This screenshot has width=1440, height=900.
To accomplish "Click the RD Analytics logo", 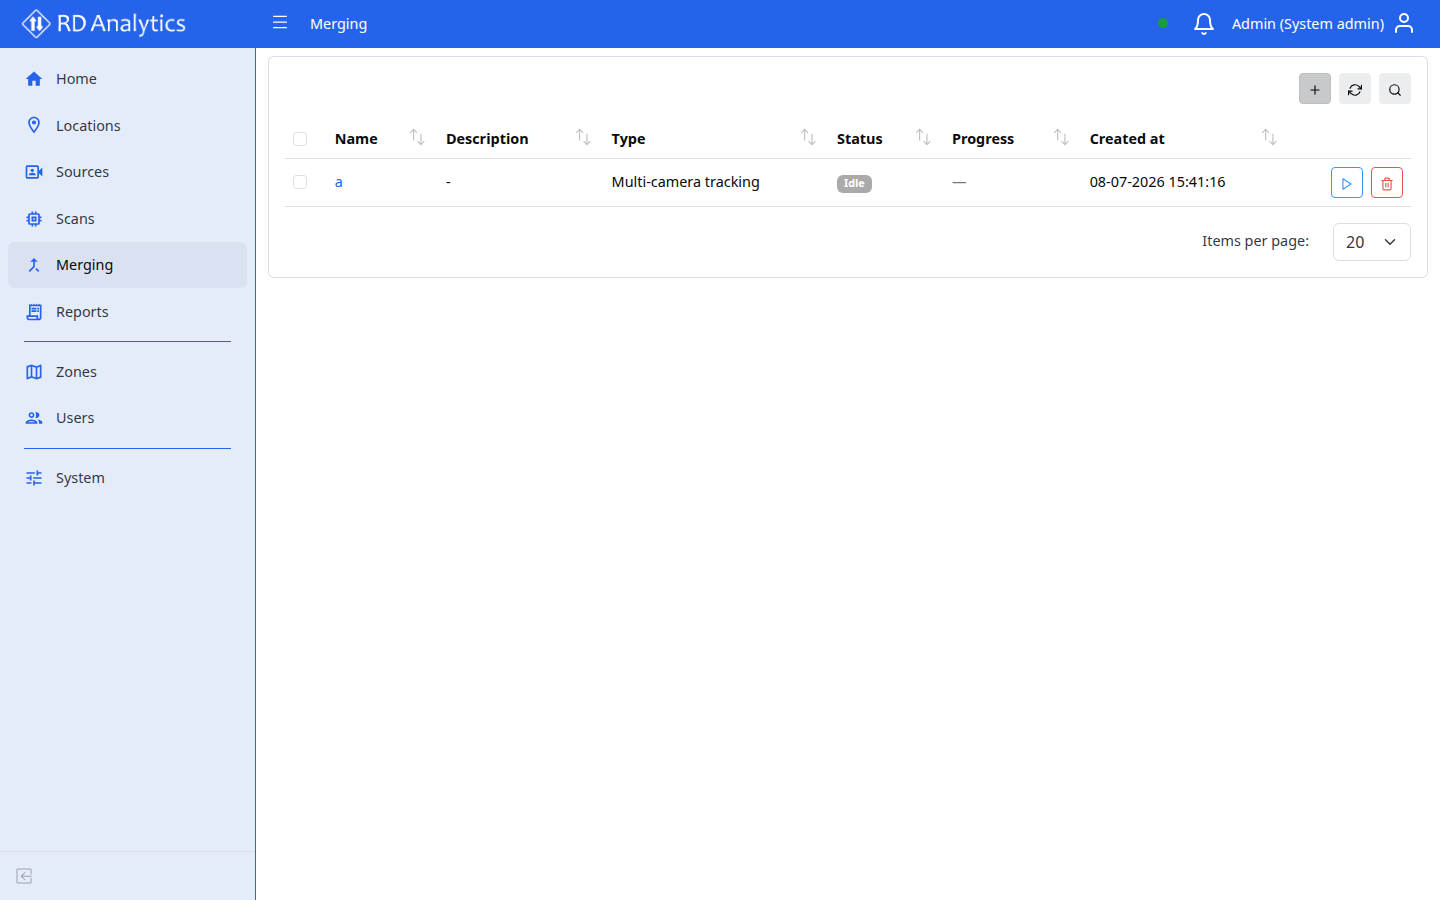I will [x=104, y=23].
